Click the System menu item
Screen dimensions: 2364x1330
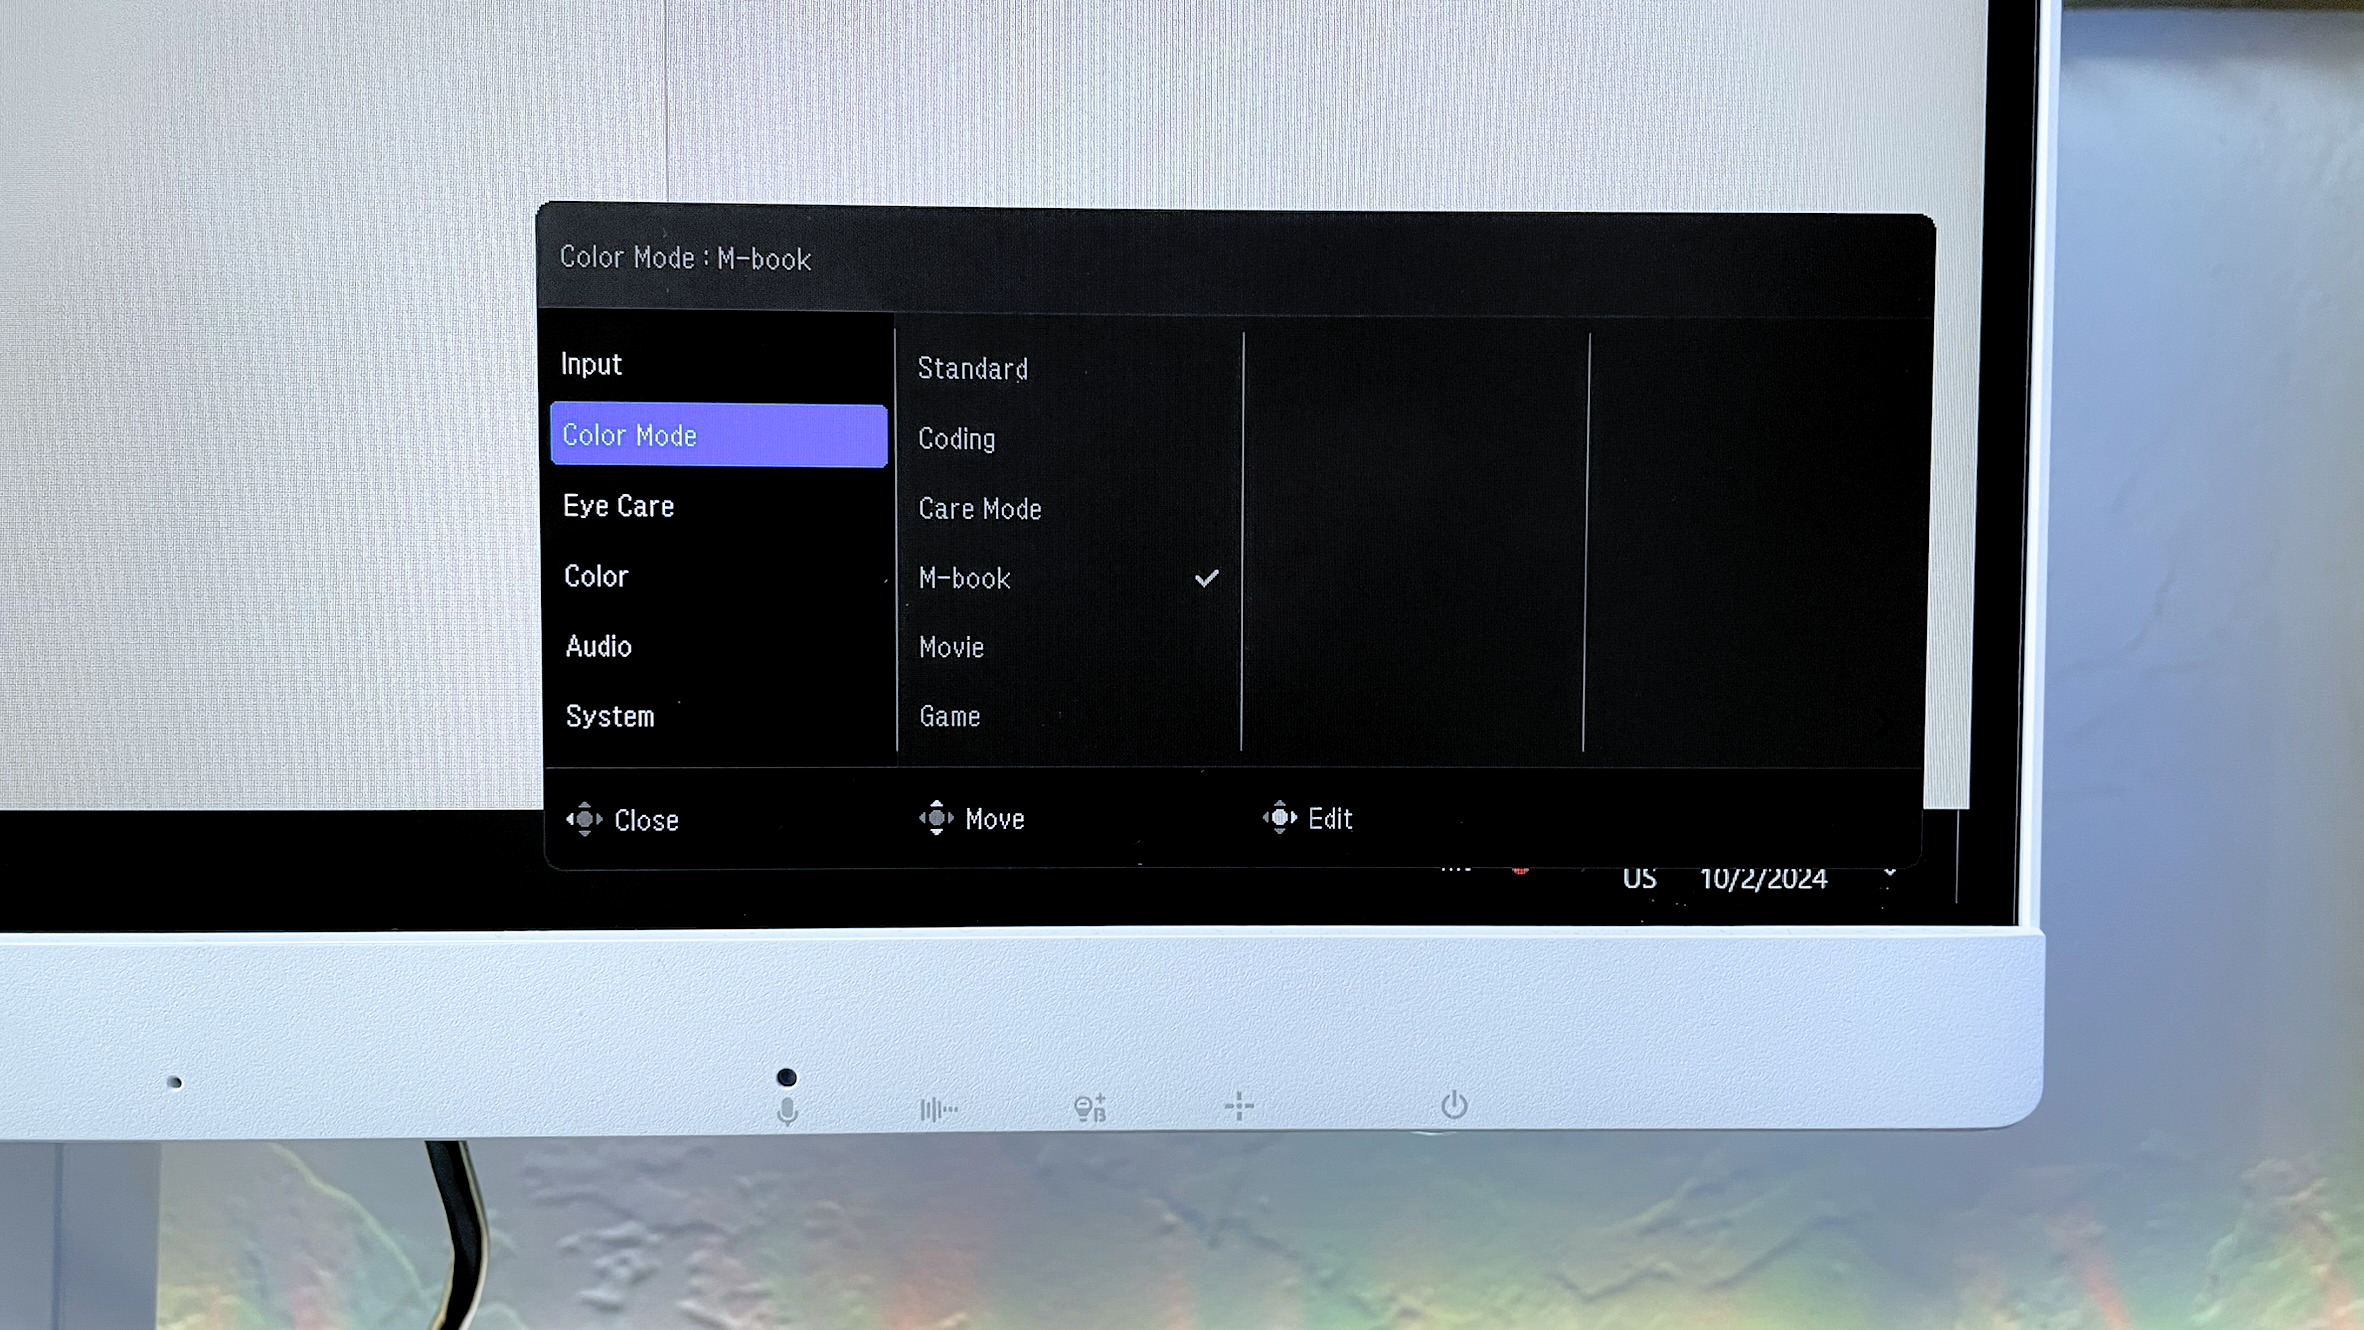[609, 716]
